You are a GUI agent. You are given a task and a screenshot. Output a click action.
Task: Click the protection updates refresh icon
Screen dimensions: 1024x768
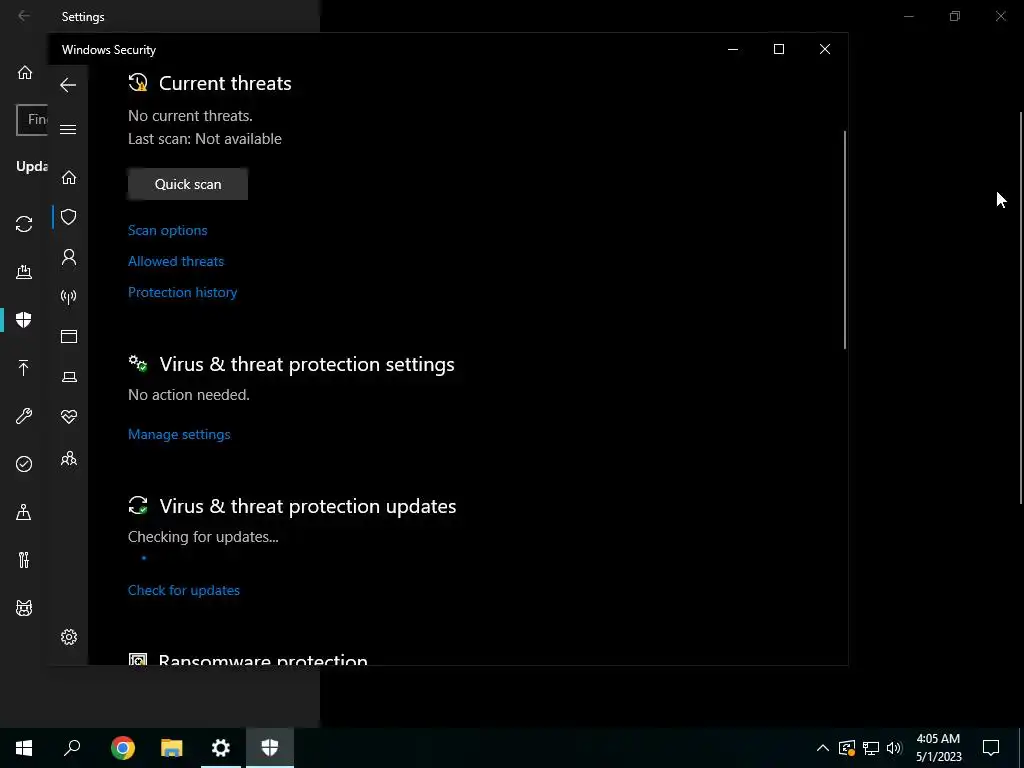coord(138,505)
